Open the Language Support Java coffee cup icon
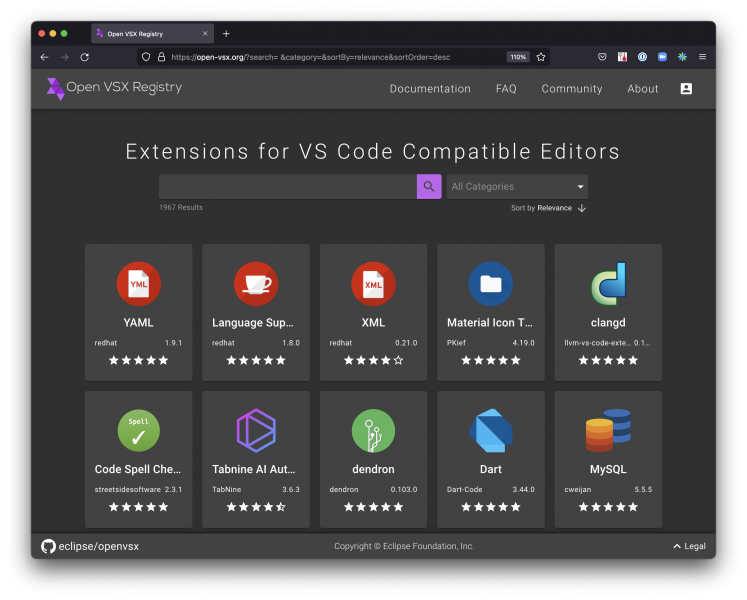Viewport: 747px width, 600px height. [256, 284]
